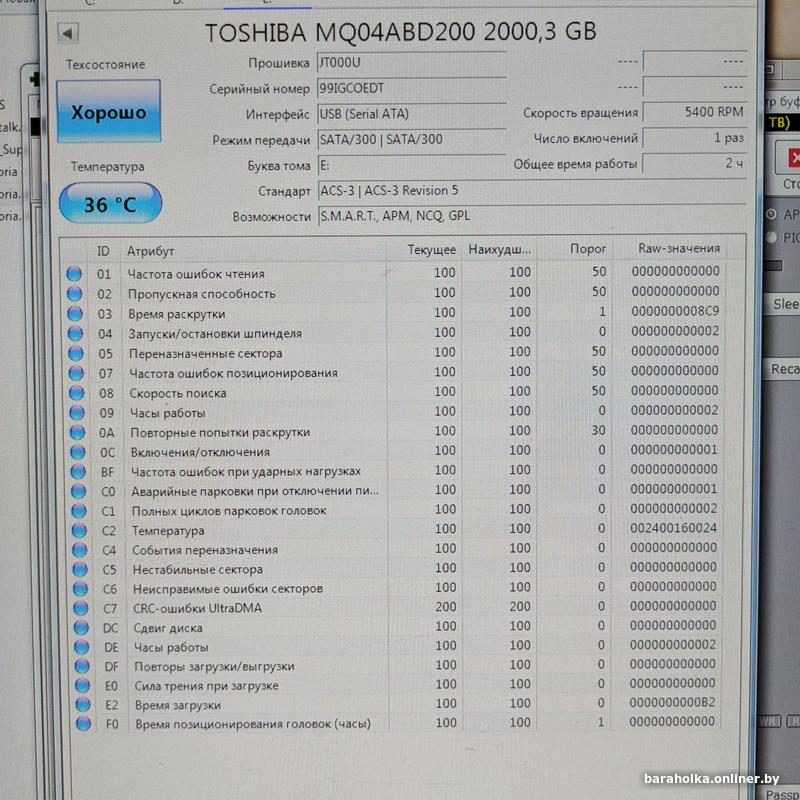Click the Техсостояние label
This screenshot has height=800, width=800.
pos(105,64)
